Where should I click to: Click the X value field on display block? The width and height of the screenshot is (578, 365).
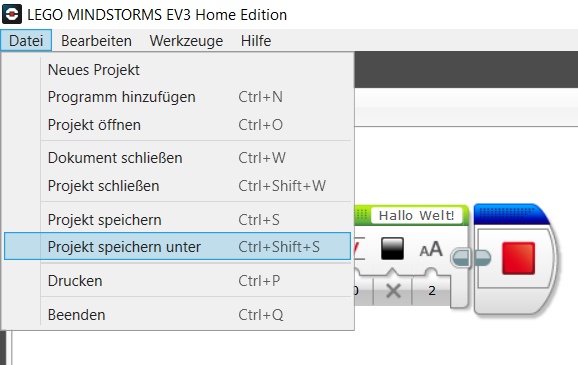tap(393, 291)
